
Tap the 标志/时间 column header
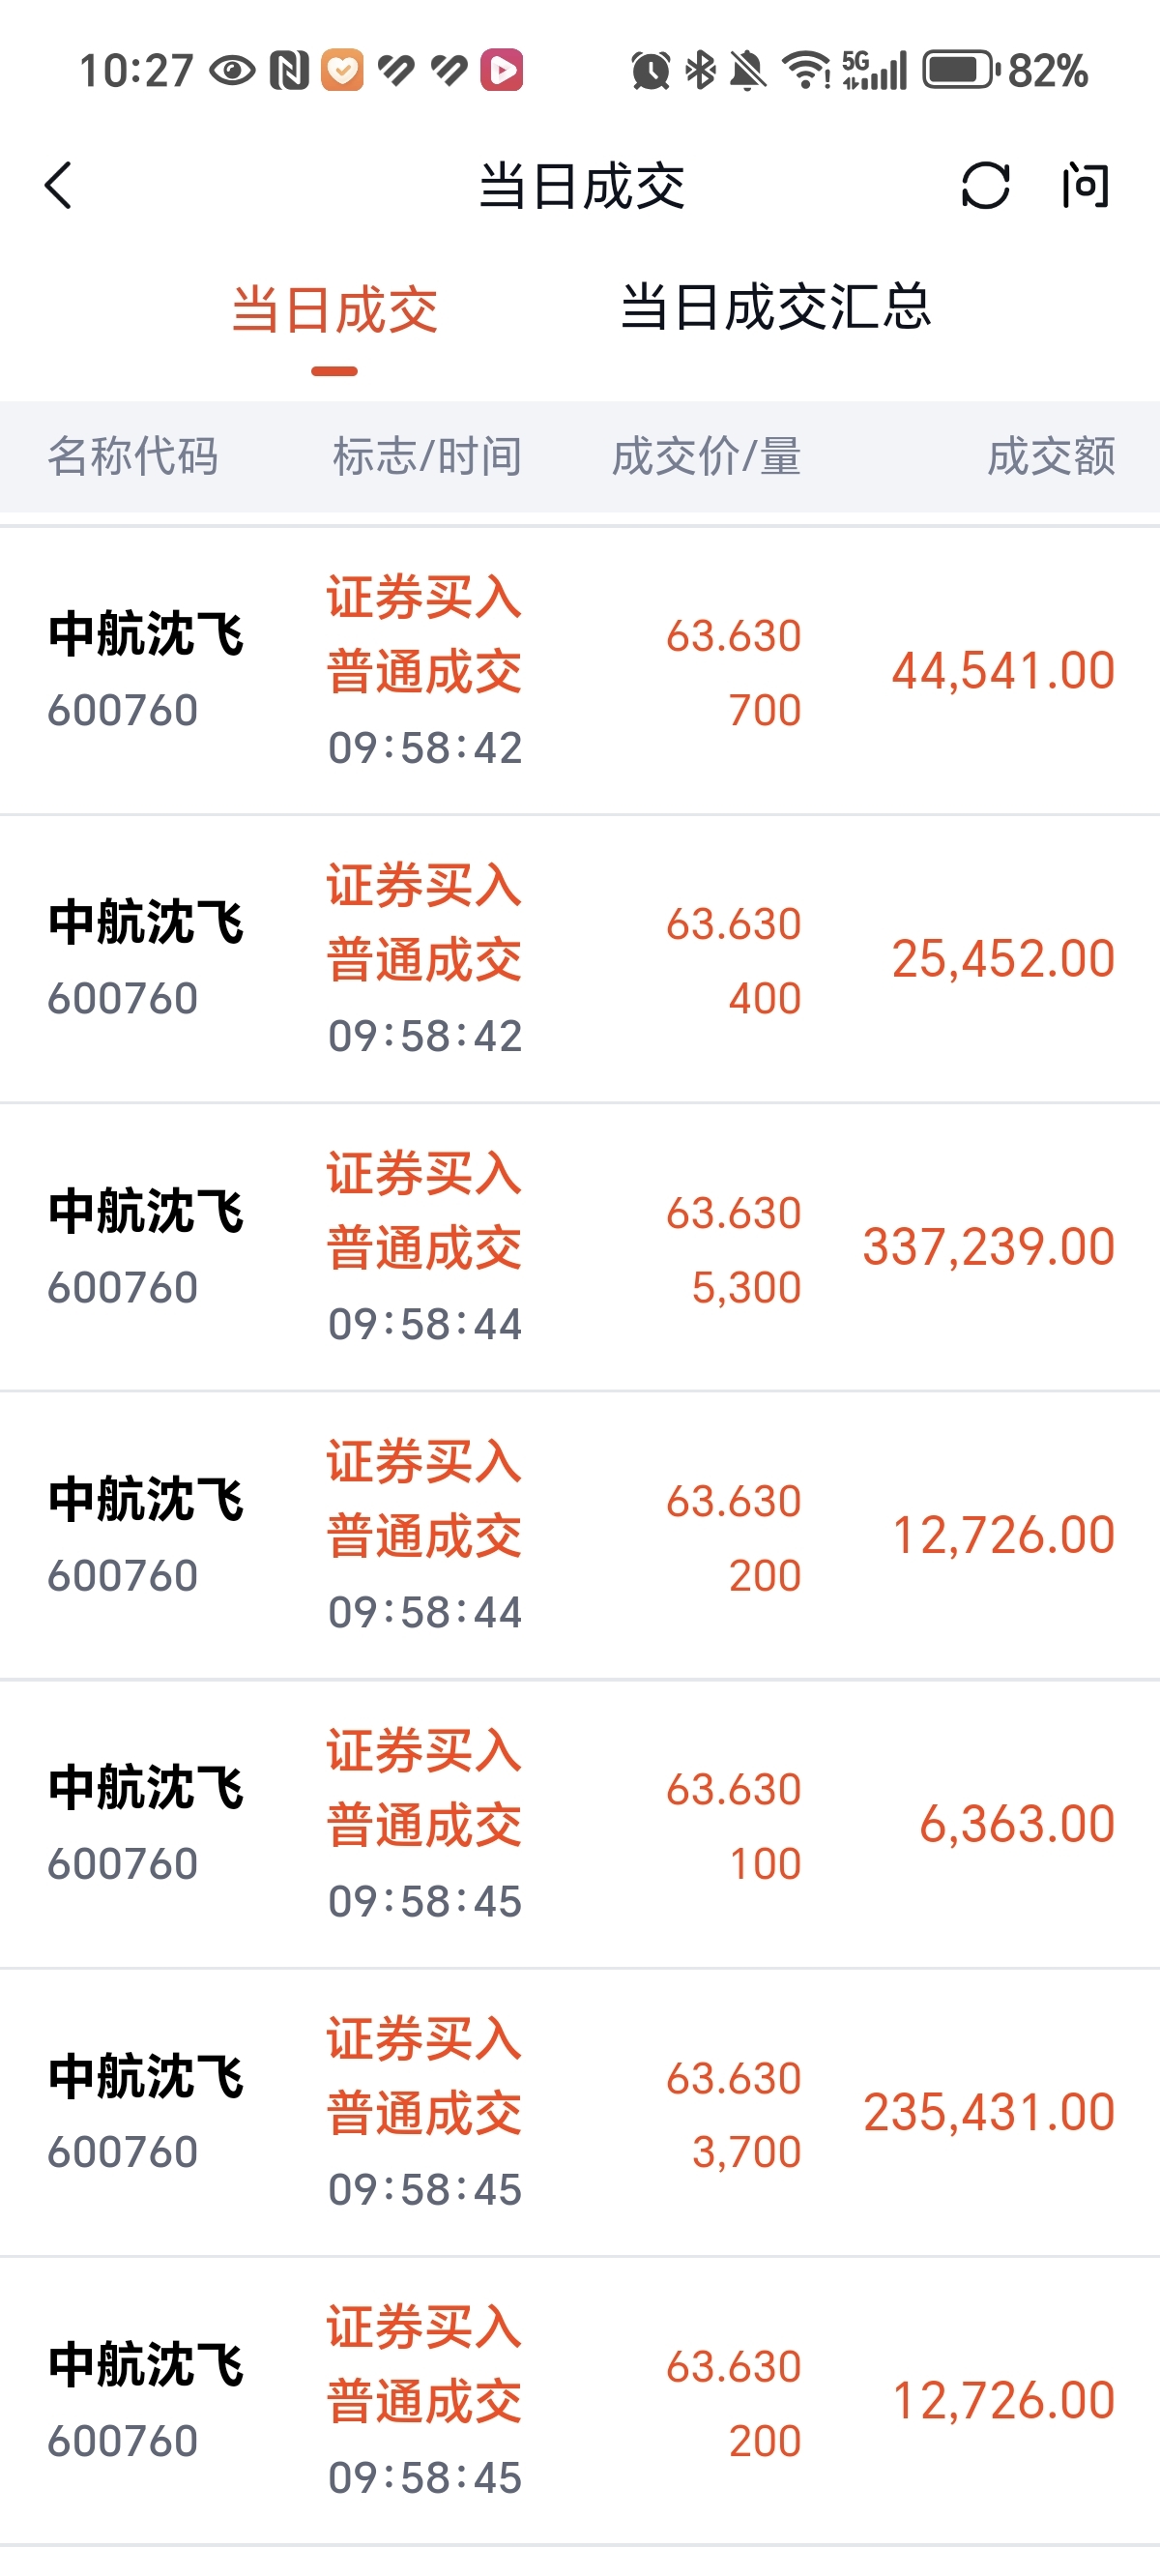click(x=427, y=457)
